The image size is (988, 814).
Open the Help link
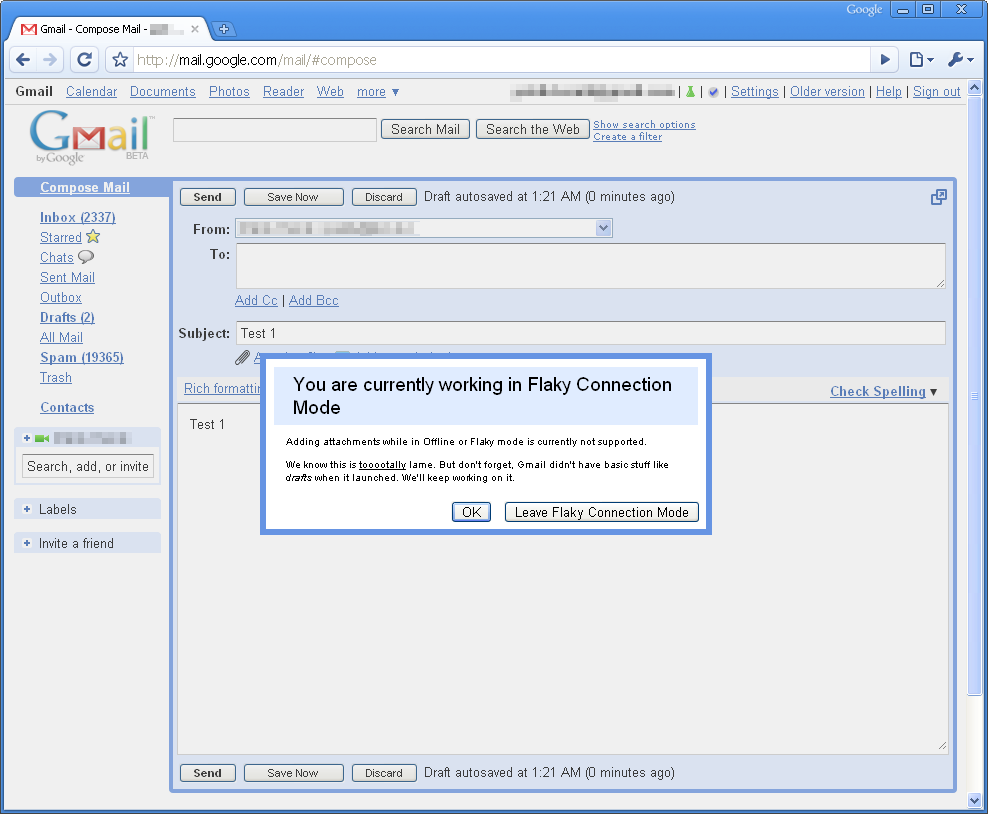coord(888,92)
